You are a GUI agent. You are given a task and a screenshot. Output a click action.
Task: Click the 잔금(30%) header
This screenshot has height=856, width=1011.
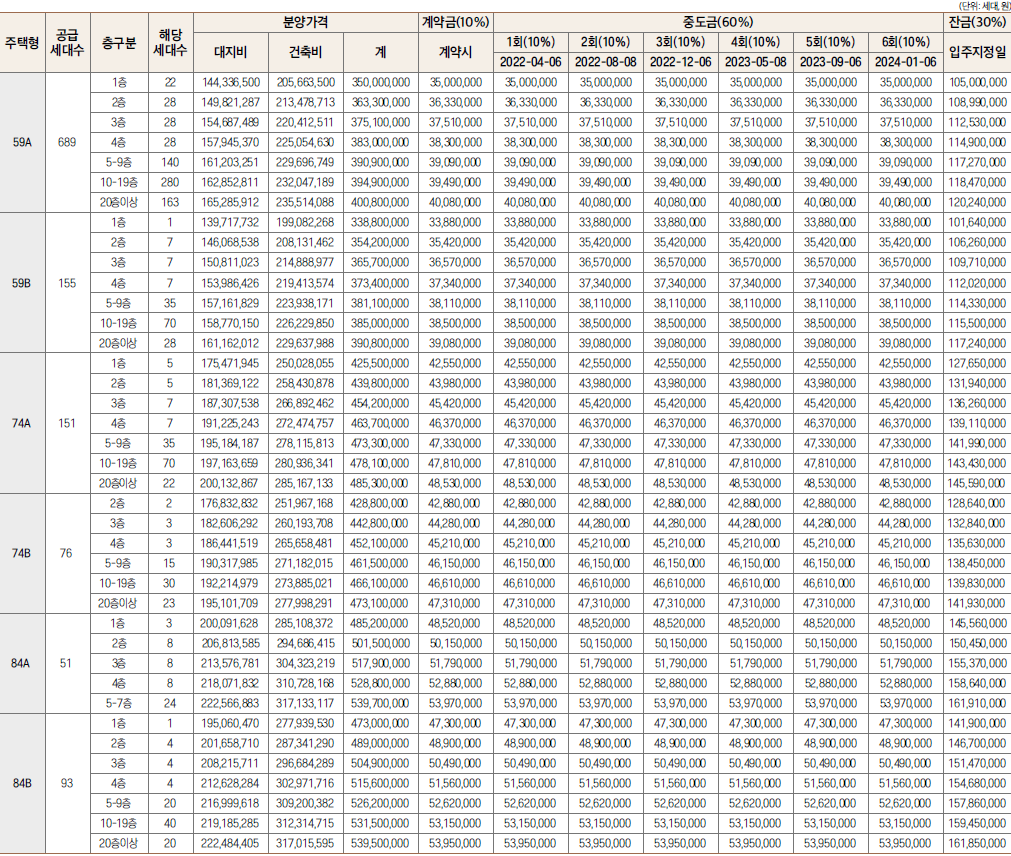point(977,22)
